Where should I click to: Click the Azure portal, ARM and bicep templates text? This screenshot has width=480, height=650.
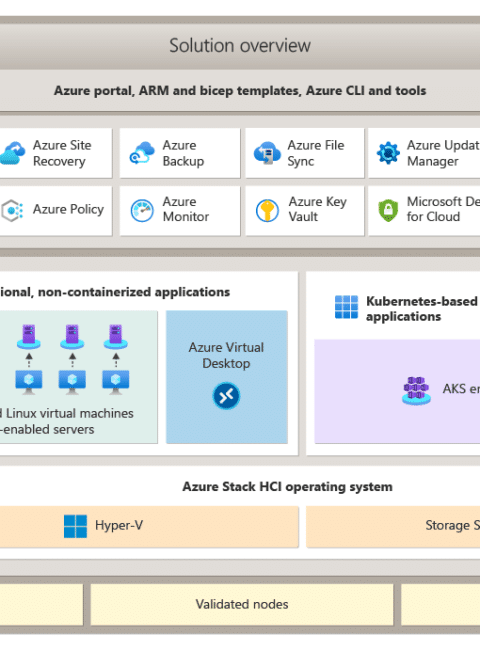point(240,91)
